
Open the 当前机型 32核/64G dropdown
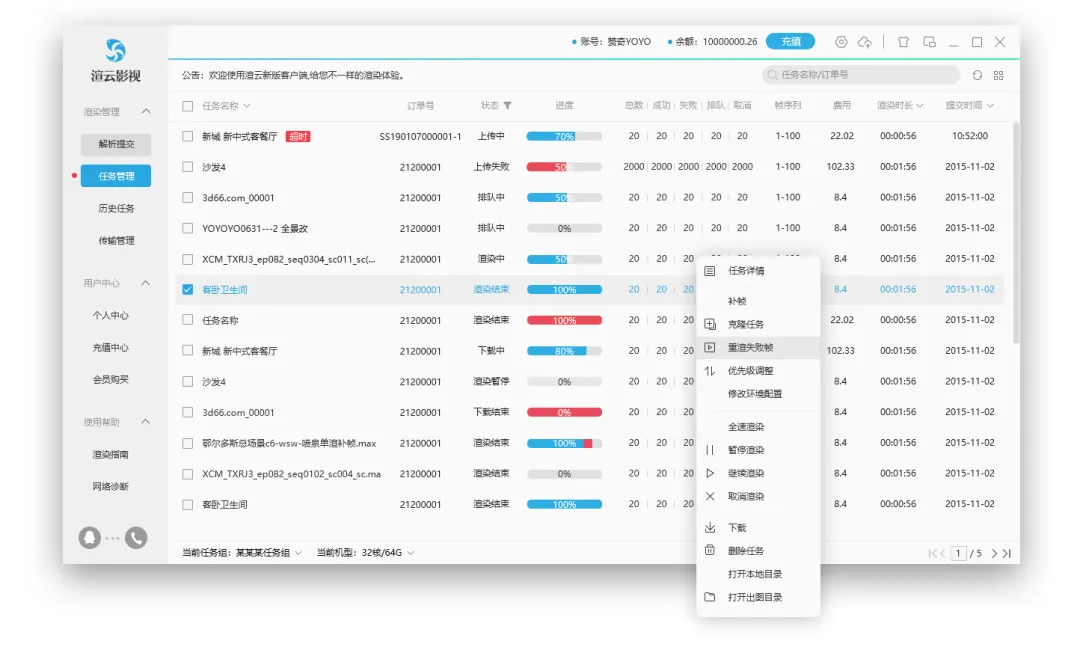click(410, 553)
